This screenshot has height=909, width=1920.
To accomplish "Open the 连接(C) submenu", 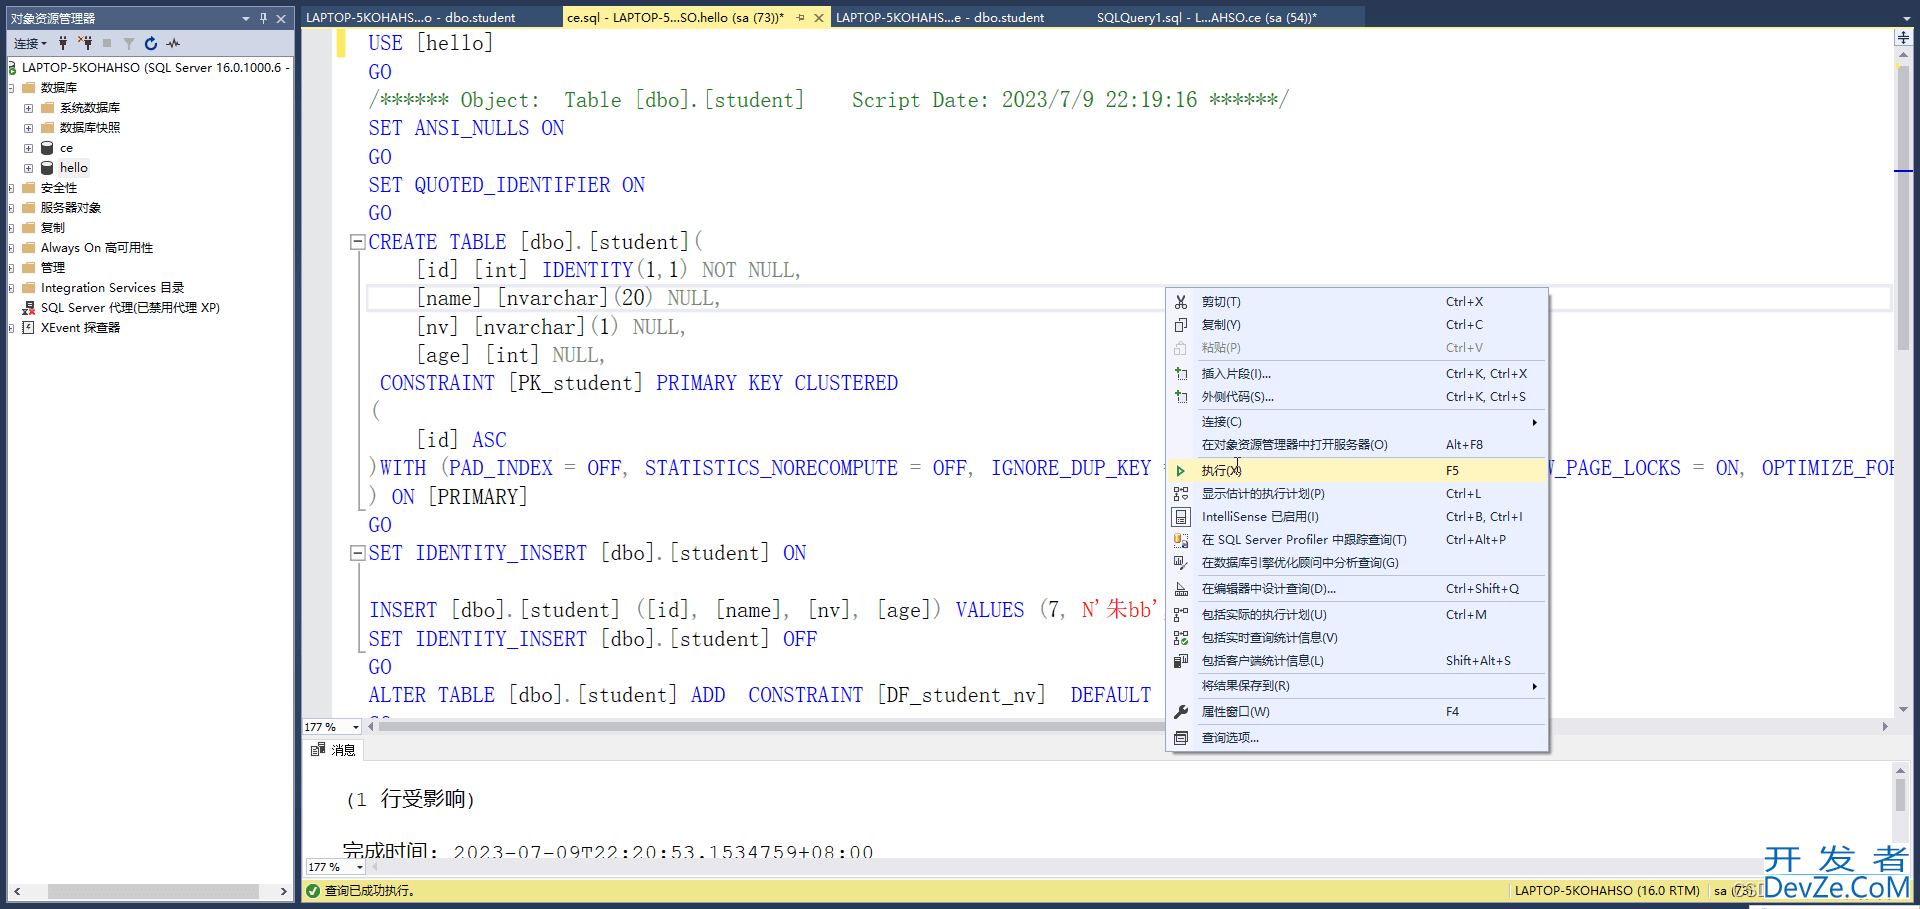I will pyautogui.click(x=1358, y=422).
